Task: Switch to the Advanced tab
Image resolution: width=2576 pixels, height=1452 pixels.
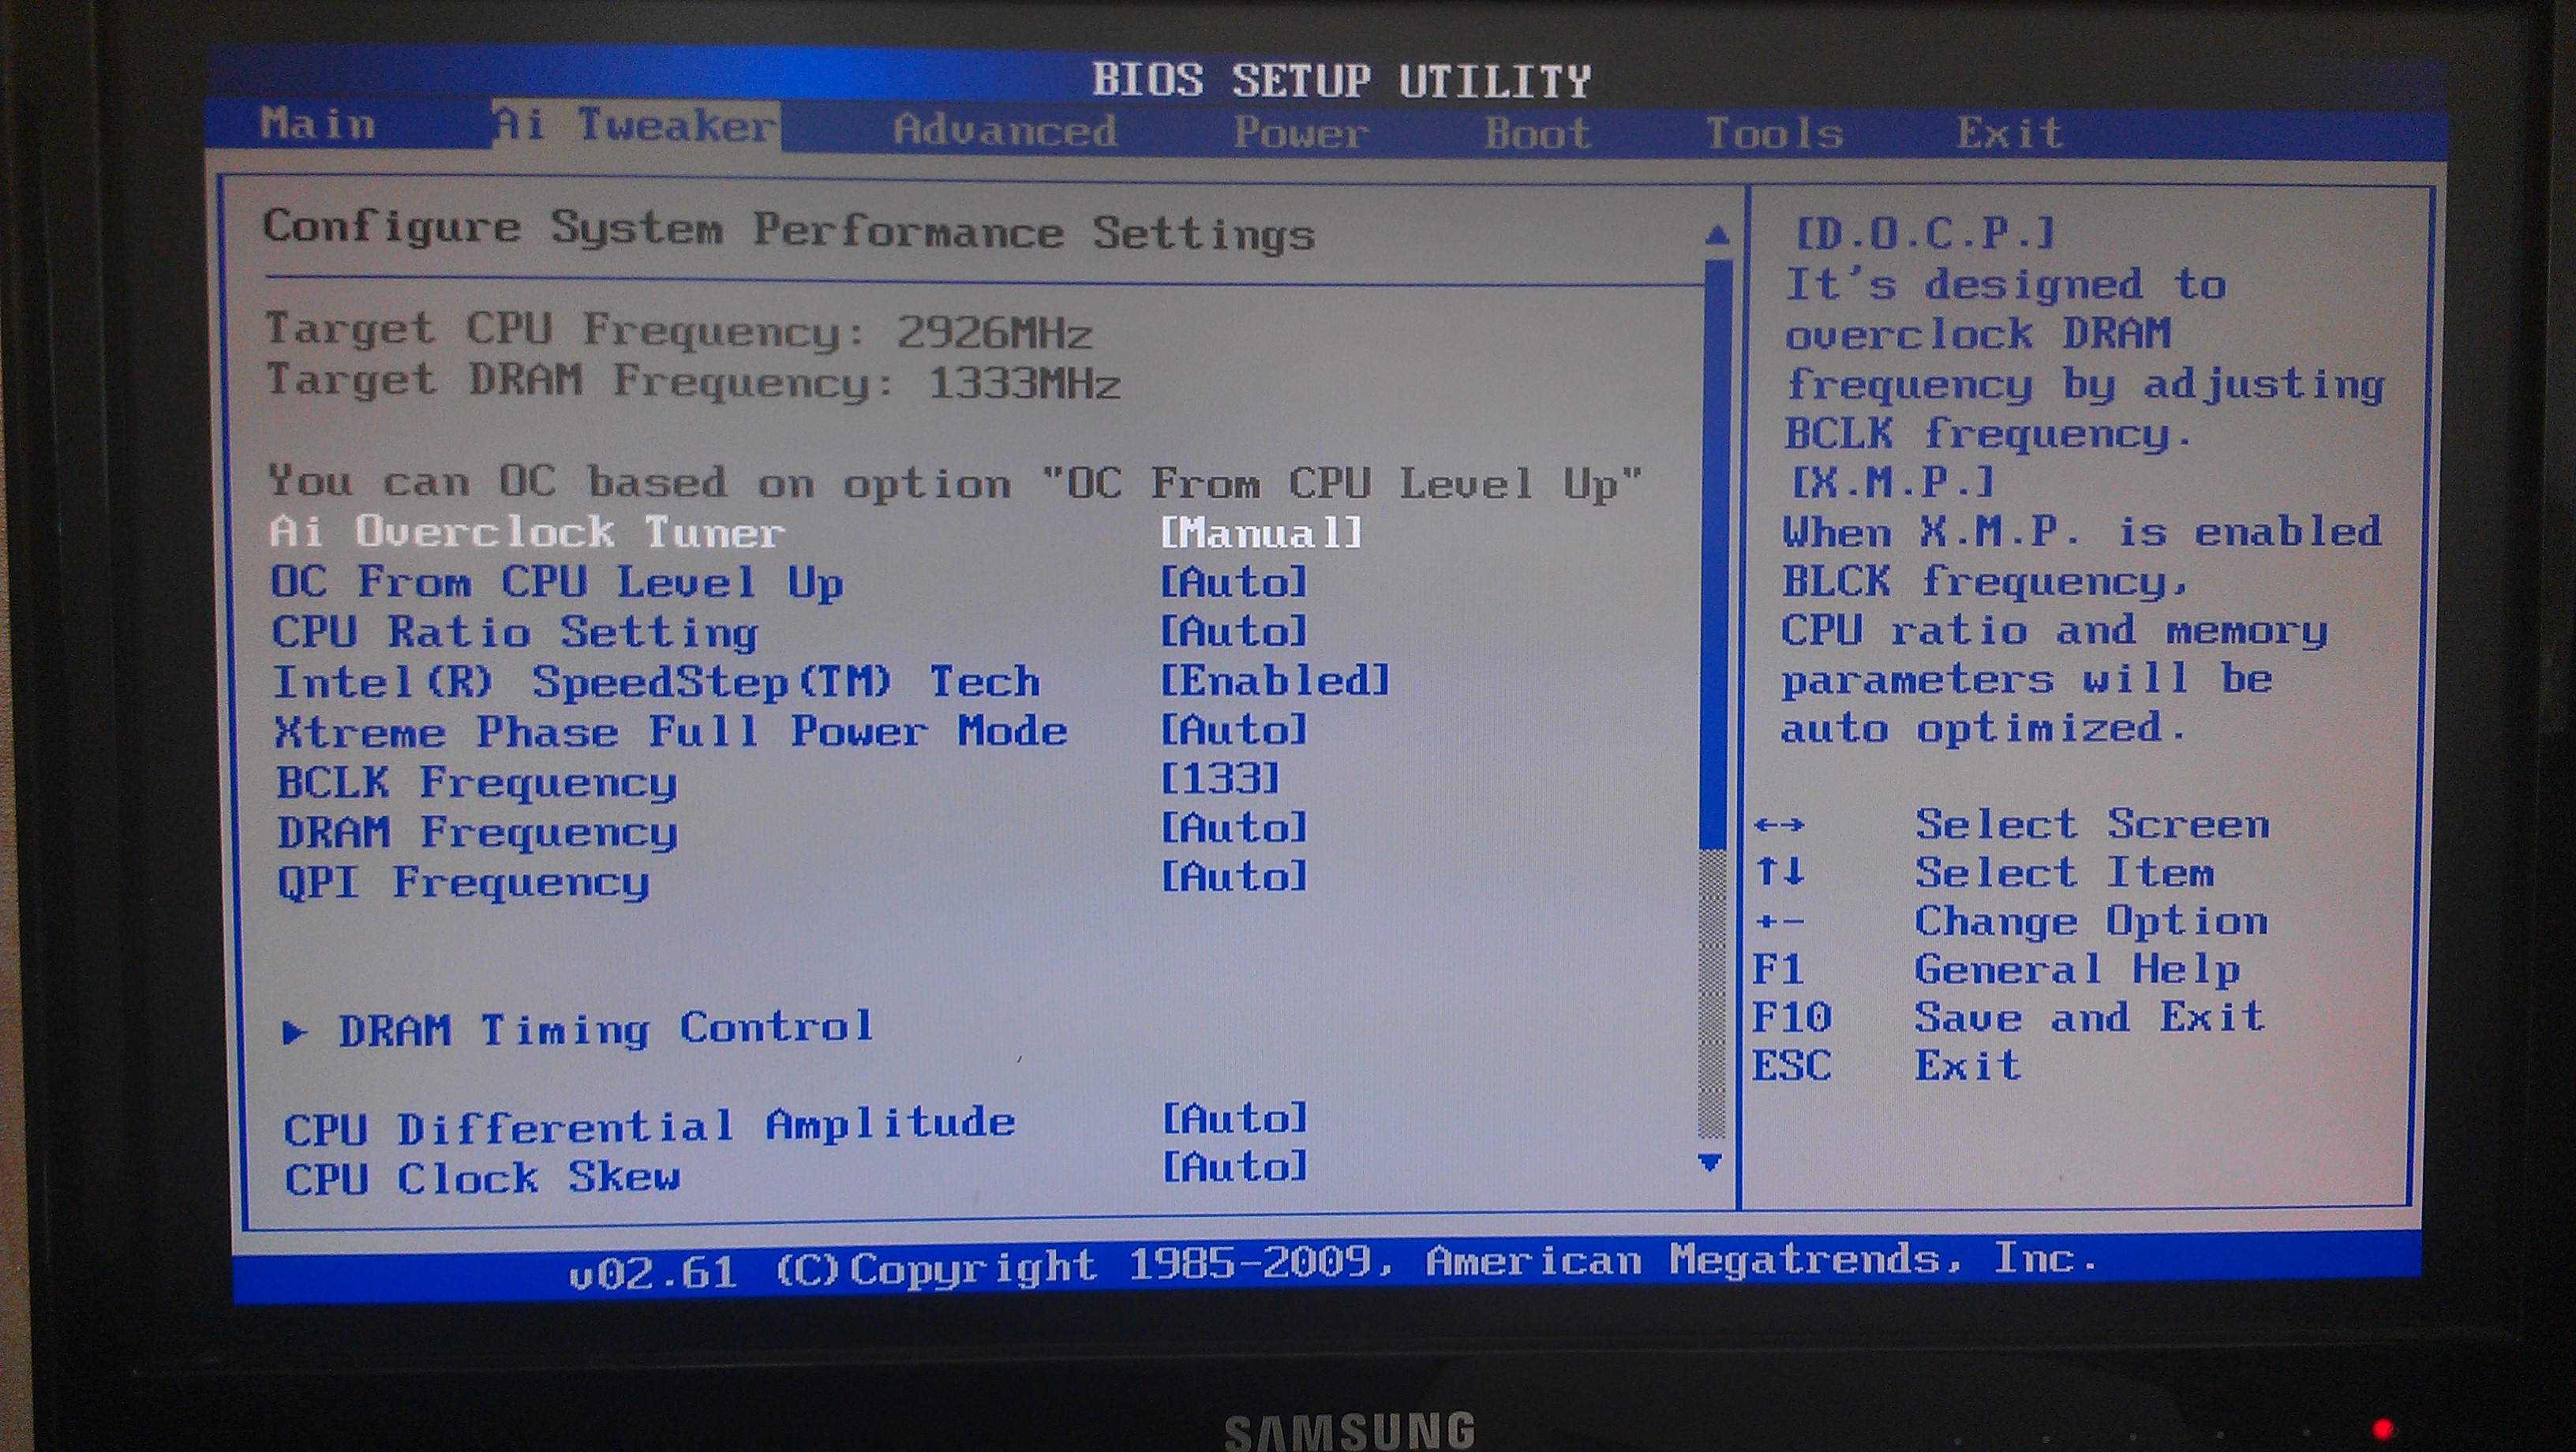Action: pos(1003,131)
